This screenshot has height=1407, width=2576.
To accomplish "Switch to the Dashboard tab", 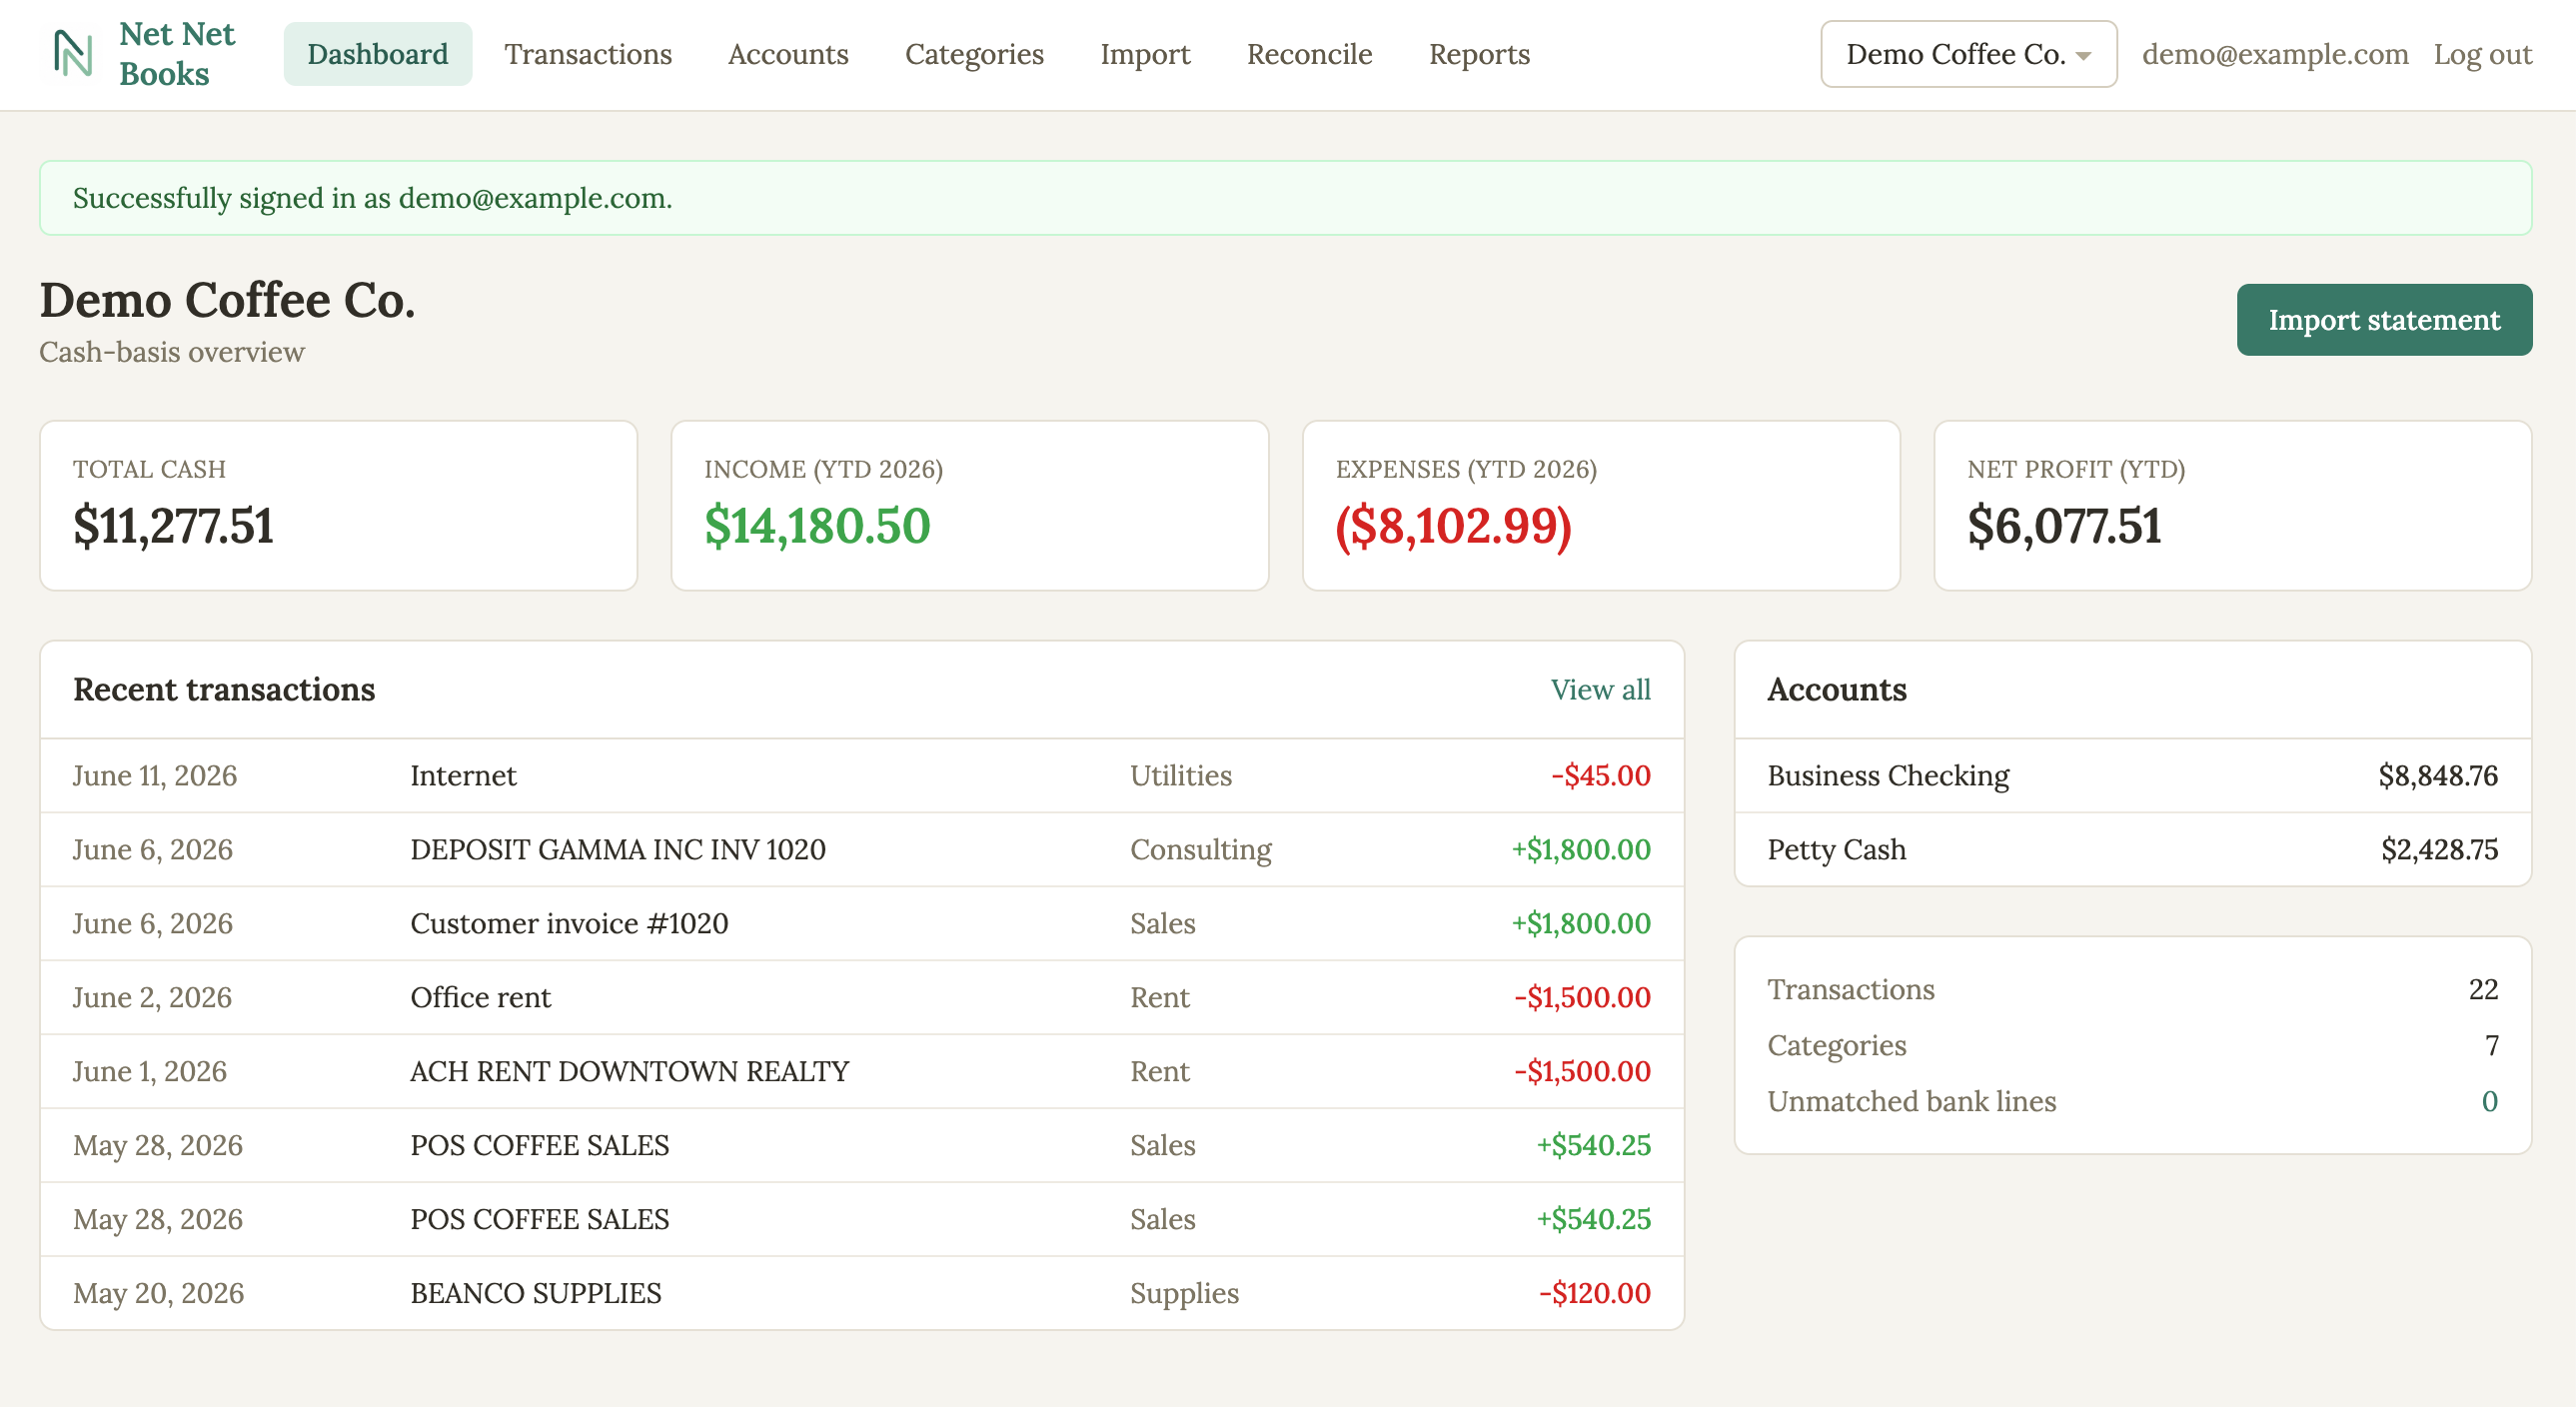I will coord(377,54).
